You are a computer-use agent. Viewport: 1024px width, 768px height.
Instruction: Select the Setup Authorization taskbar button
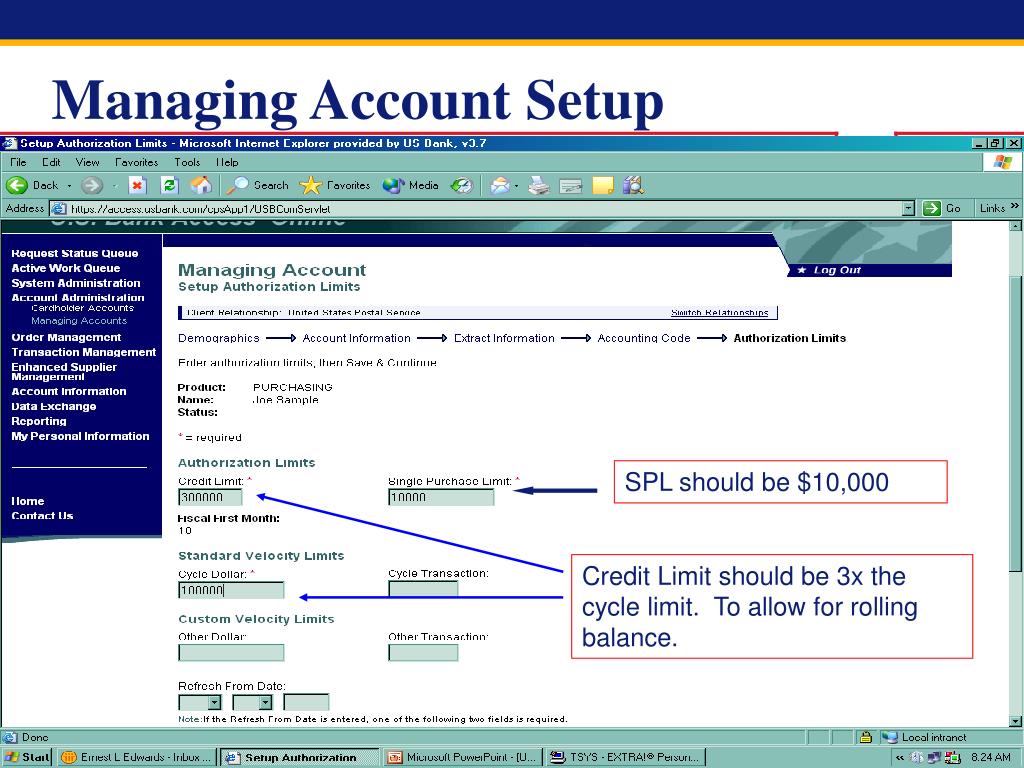(300, 758)
